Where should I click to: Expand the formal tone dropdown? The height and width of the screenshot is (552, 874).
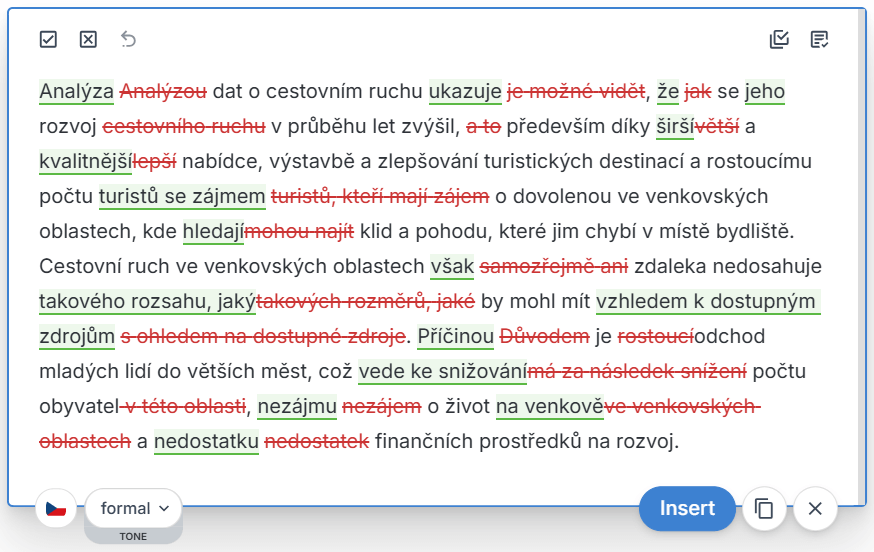point(134,508)
